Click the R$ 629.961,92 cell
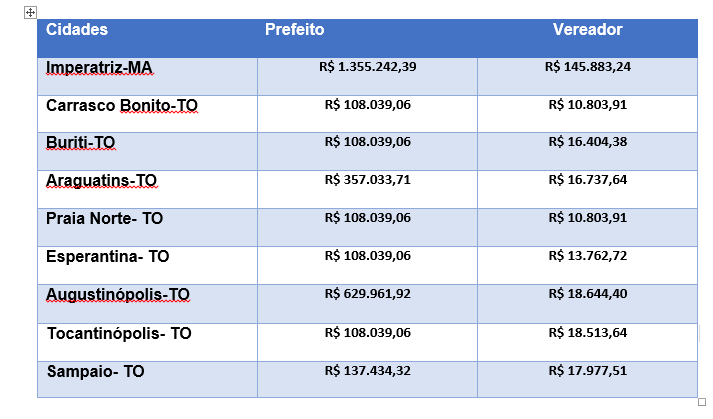This screenshot has width=713, height=419. [367, 294]
